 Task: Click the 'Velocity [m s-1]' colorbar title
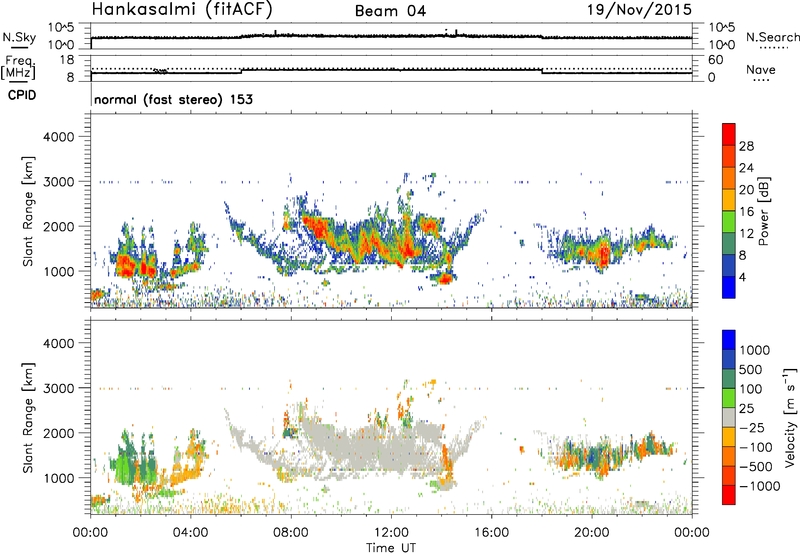pos(790,417)
